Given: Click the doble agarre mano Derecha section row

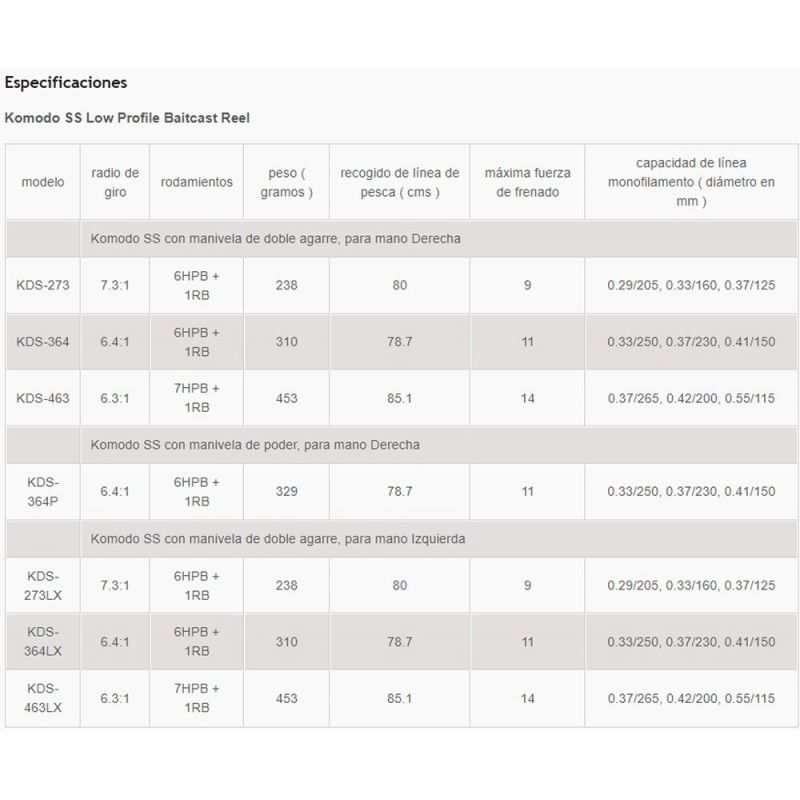Looking at the screenshot, I should [x=275, y=239].
